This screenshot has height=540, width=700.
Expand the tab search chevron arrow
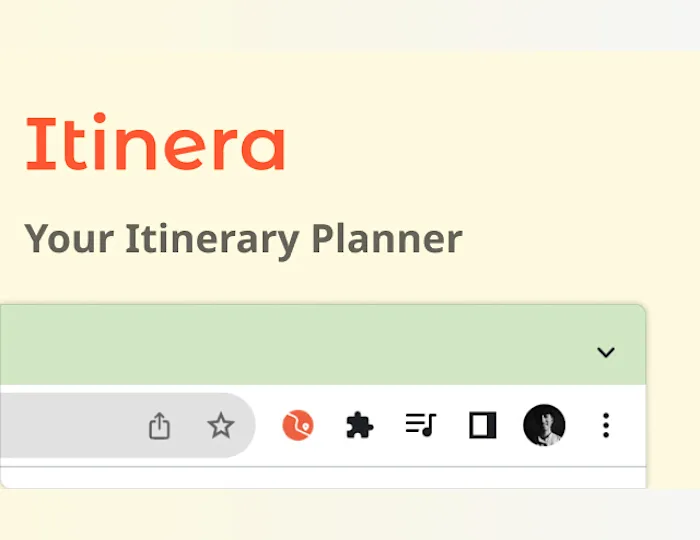[x=606, y=352]
